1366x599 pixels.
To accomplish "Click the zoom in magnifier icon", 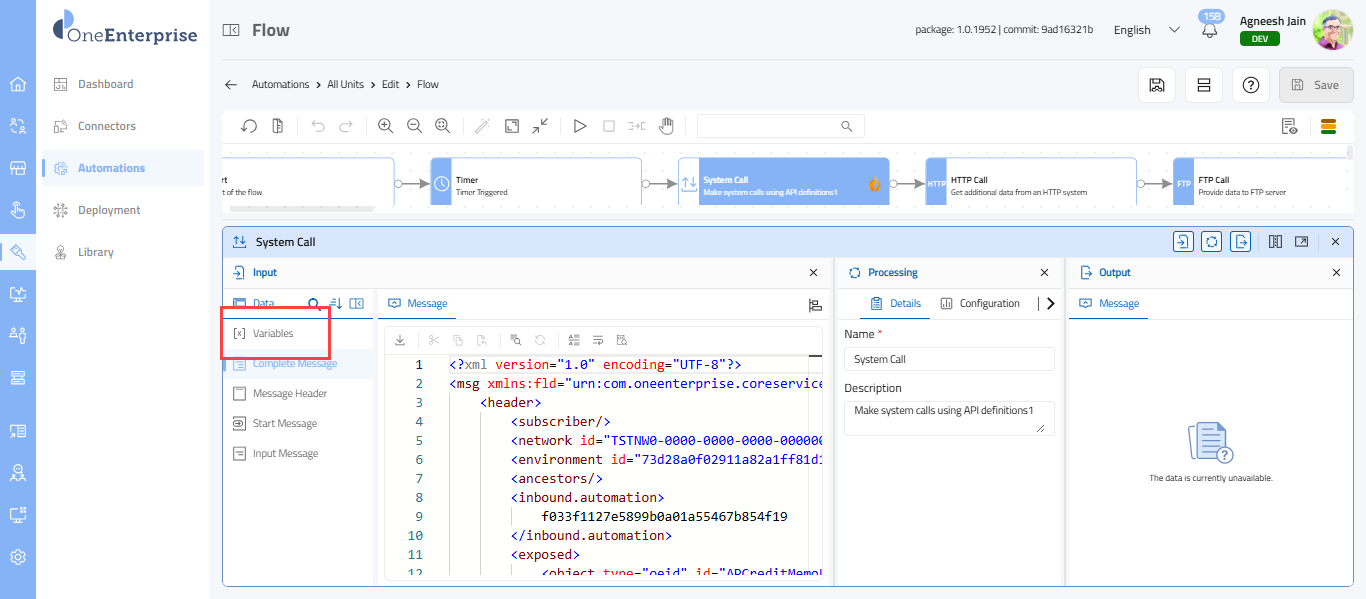I will [385, 126].
